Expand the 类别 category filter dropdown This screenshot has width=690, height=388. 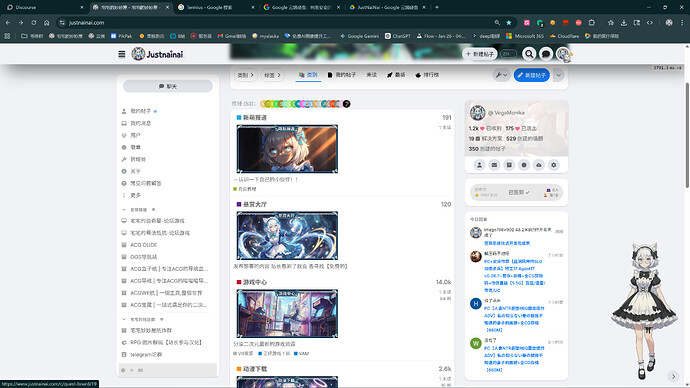246,75
